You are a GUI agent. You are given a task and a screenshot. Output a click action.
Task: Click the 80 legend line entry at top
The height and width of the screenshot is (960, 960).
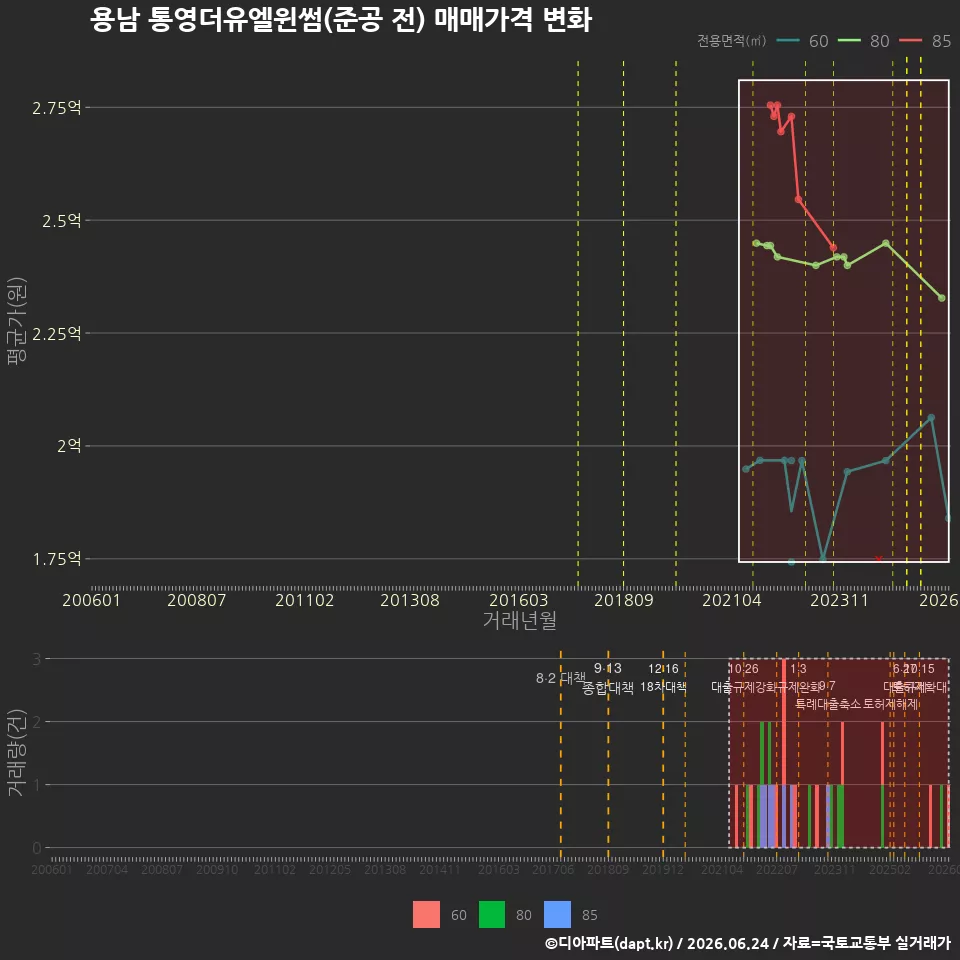pos(863,41)
